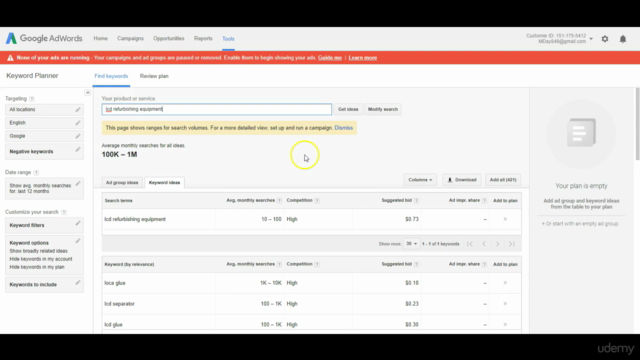The image size is (640, 360).
Task: Go to next page of keywords
Action: 498,244
